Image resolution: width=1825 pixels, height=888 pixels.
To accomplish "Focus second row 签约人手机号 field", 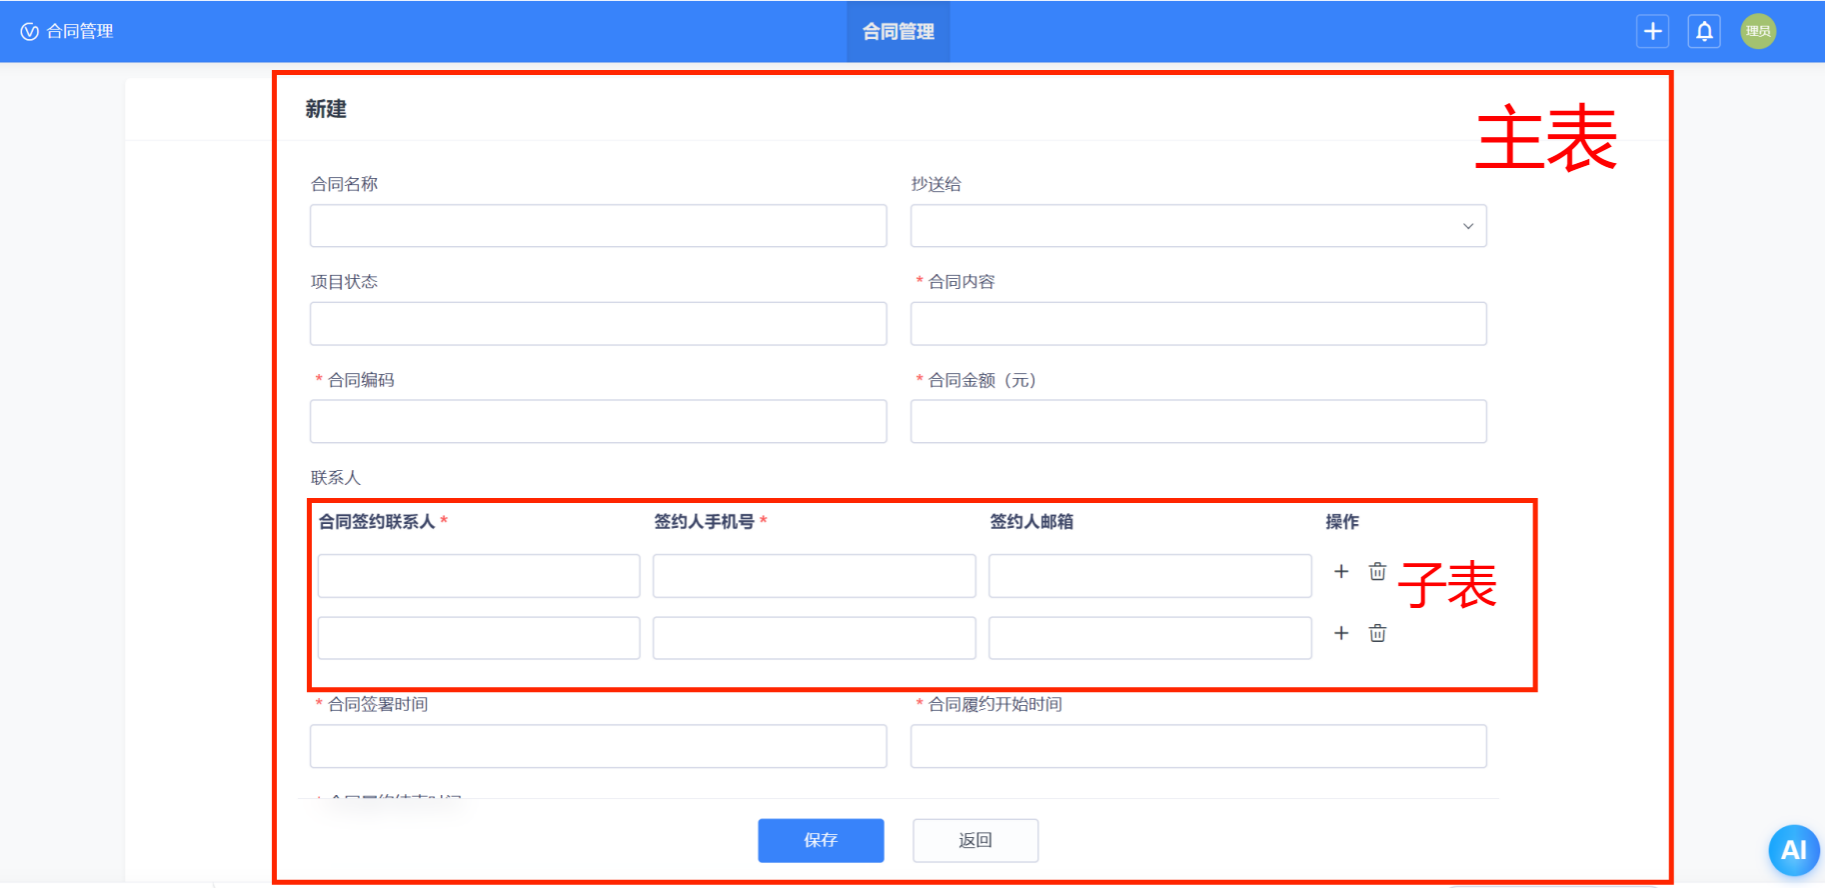I will (814, 638).
